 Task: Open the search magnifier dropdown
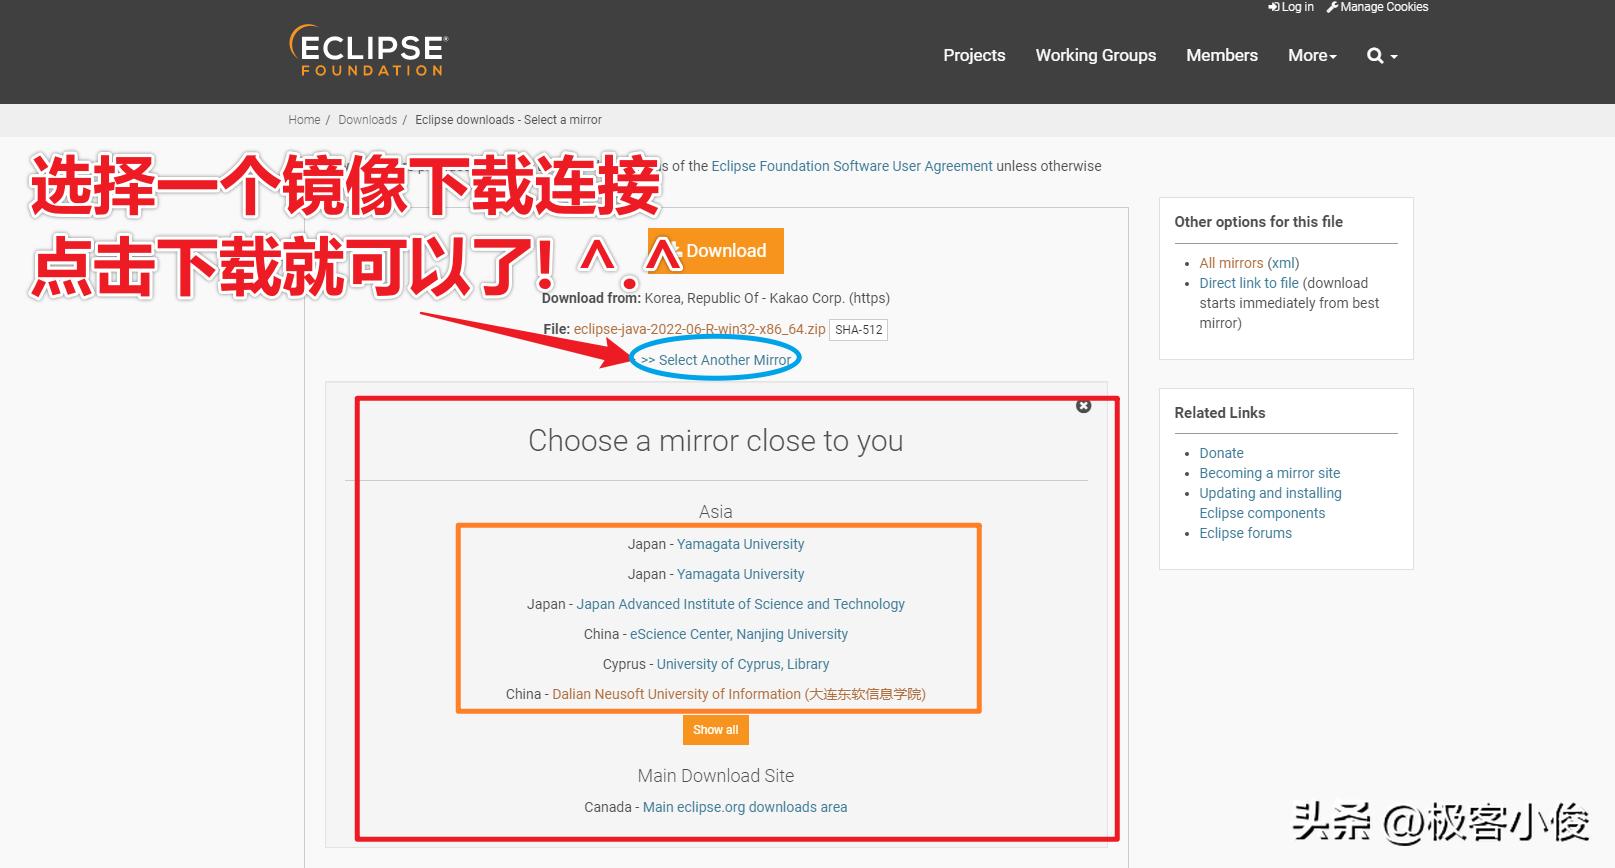tap(1382, 56)
